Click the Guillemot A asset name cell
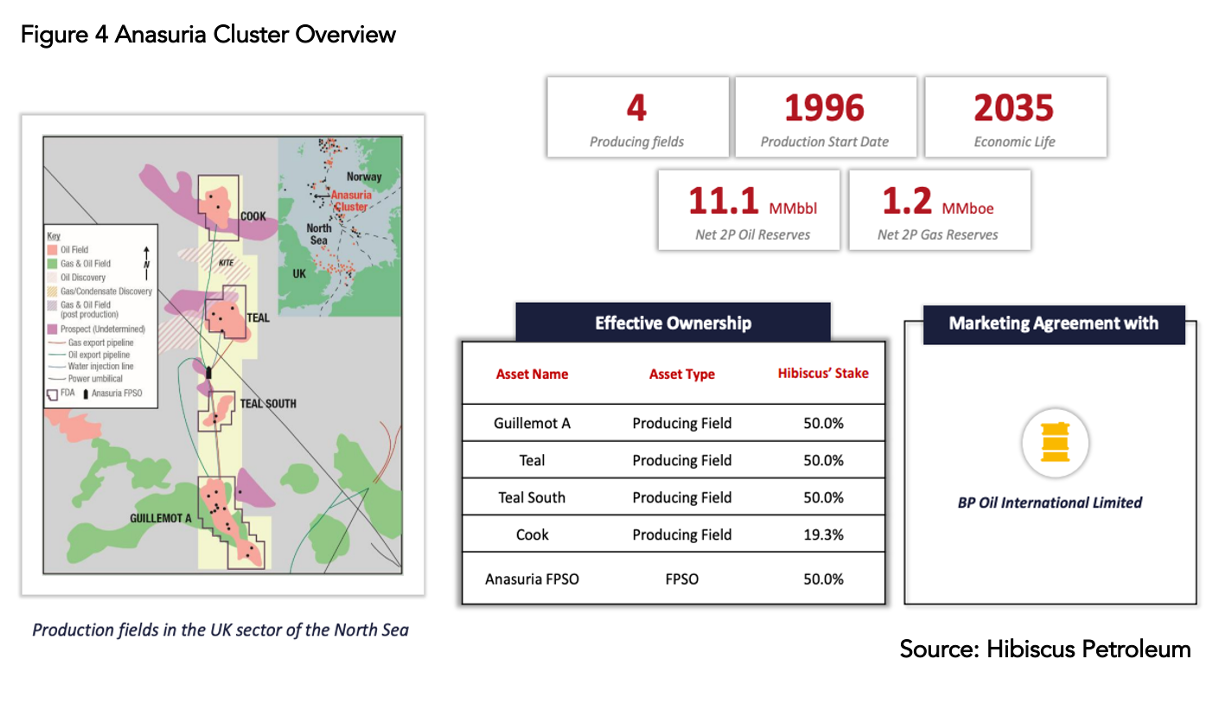Screen dimensions: 1226x710 tap(532, 423)
